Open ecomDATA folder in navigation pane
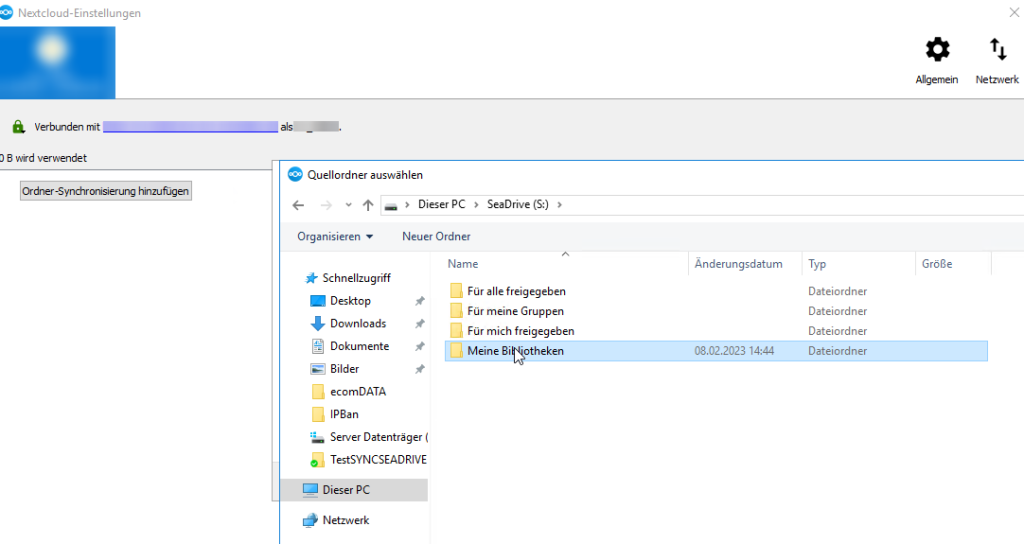 358,392
